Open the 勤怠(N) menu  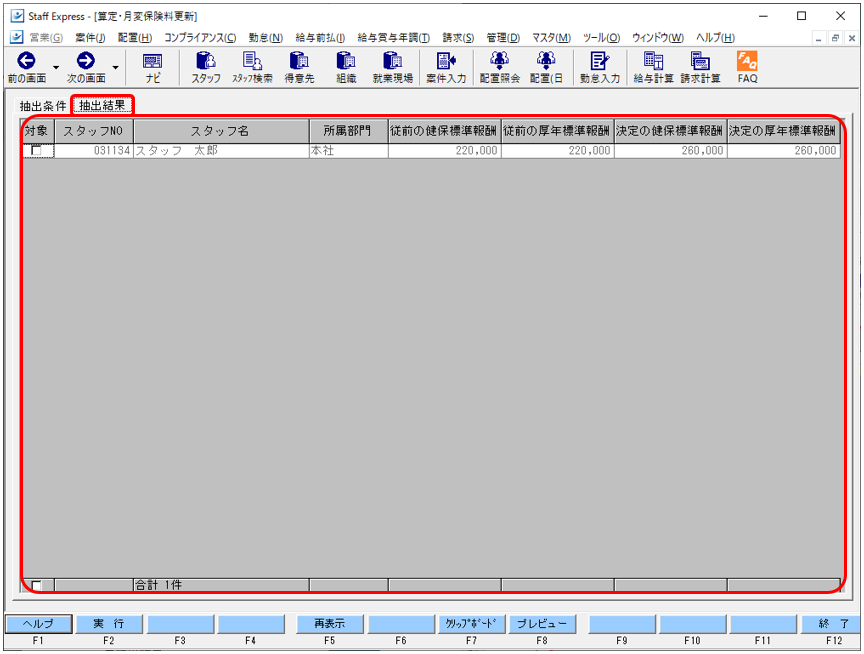[266, 37]
